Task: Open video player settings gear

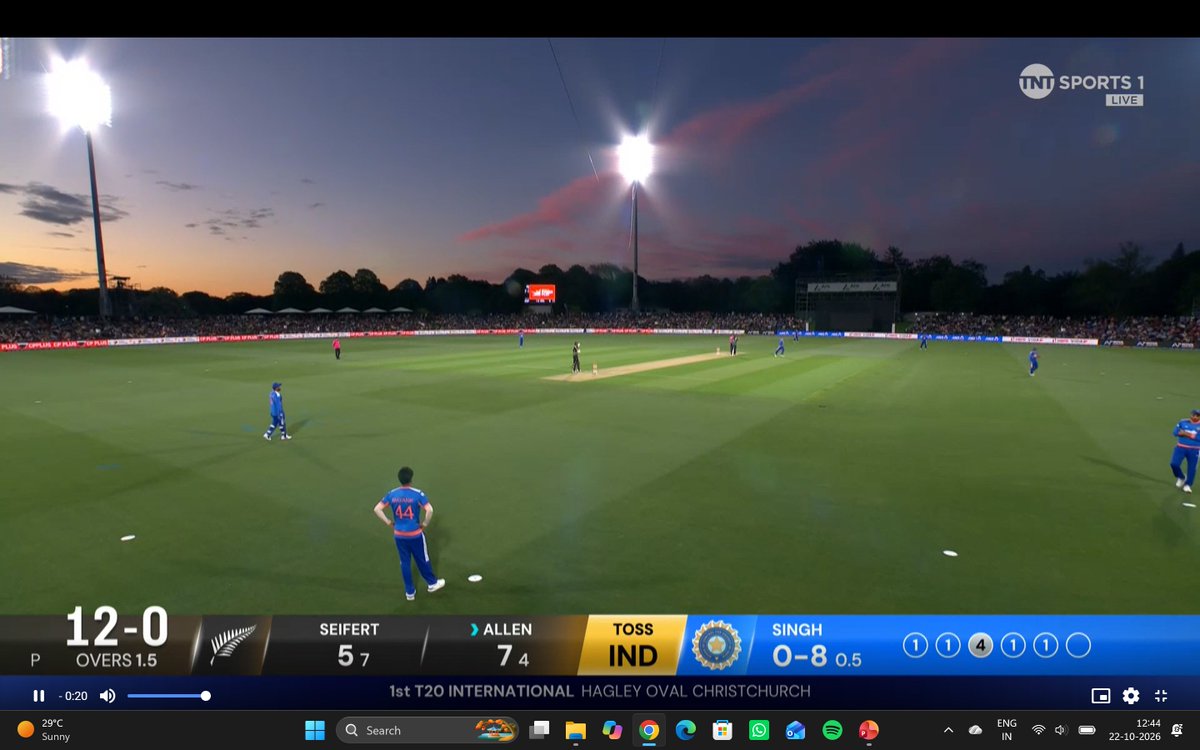Action: pos(1131,696)
